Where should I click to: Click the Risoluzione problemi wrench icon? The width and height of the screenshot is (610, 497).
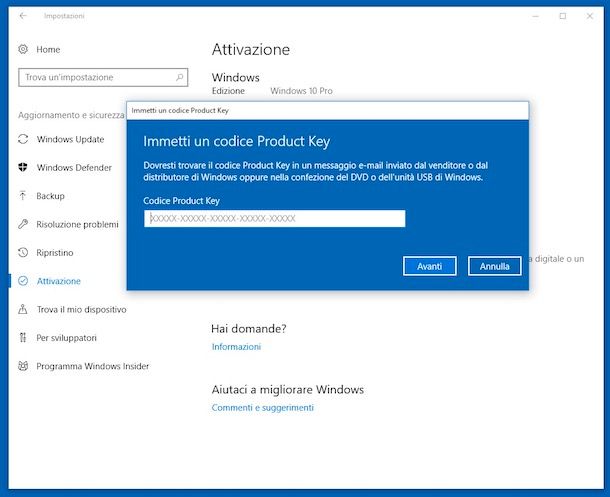[x=23, y=224]
